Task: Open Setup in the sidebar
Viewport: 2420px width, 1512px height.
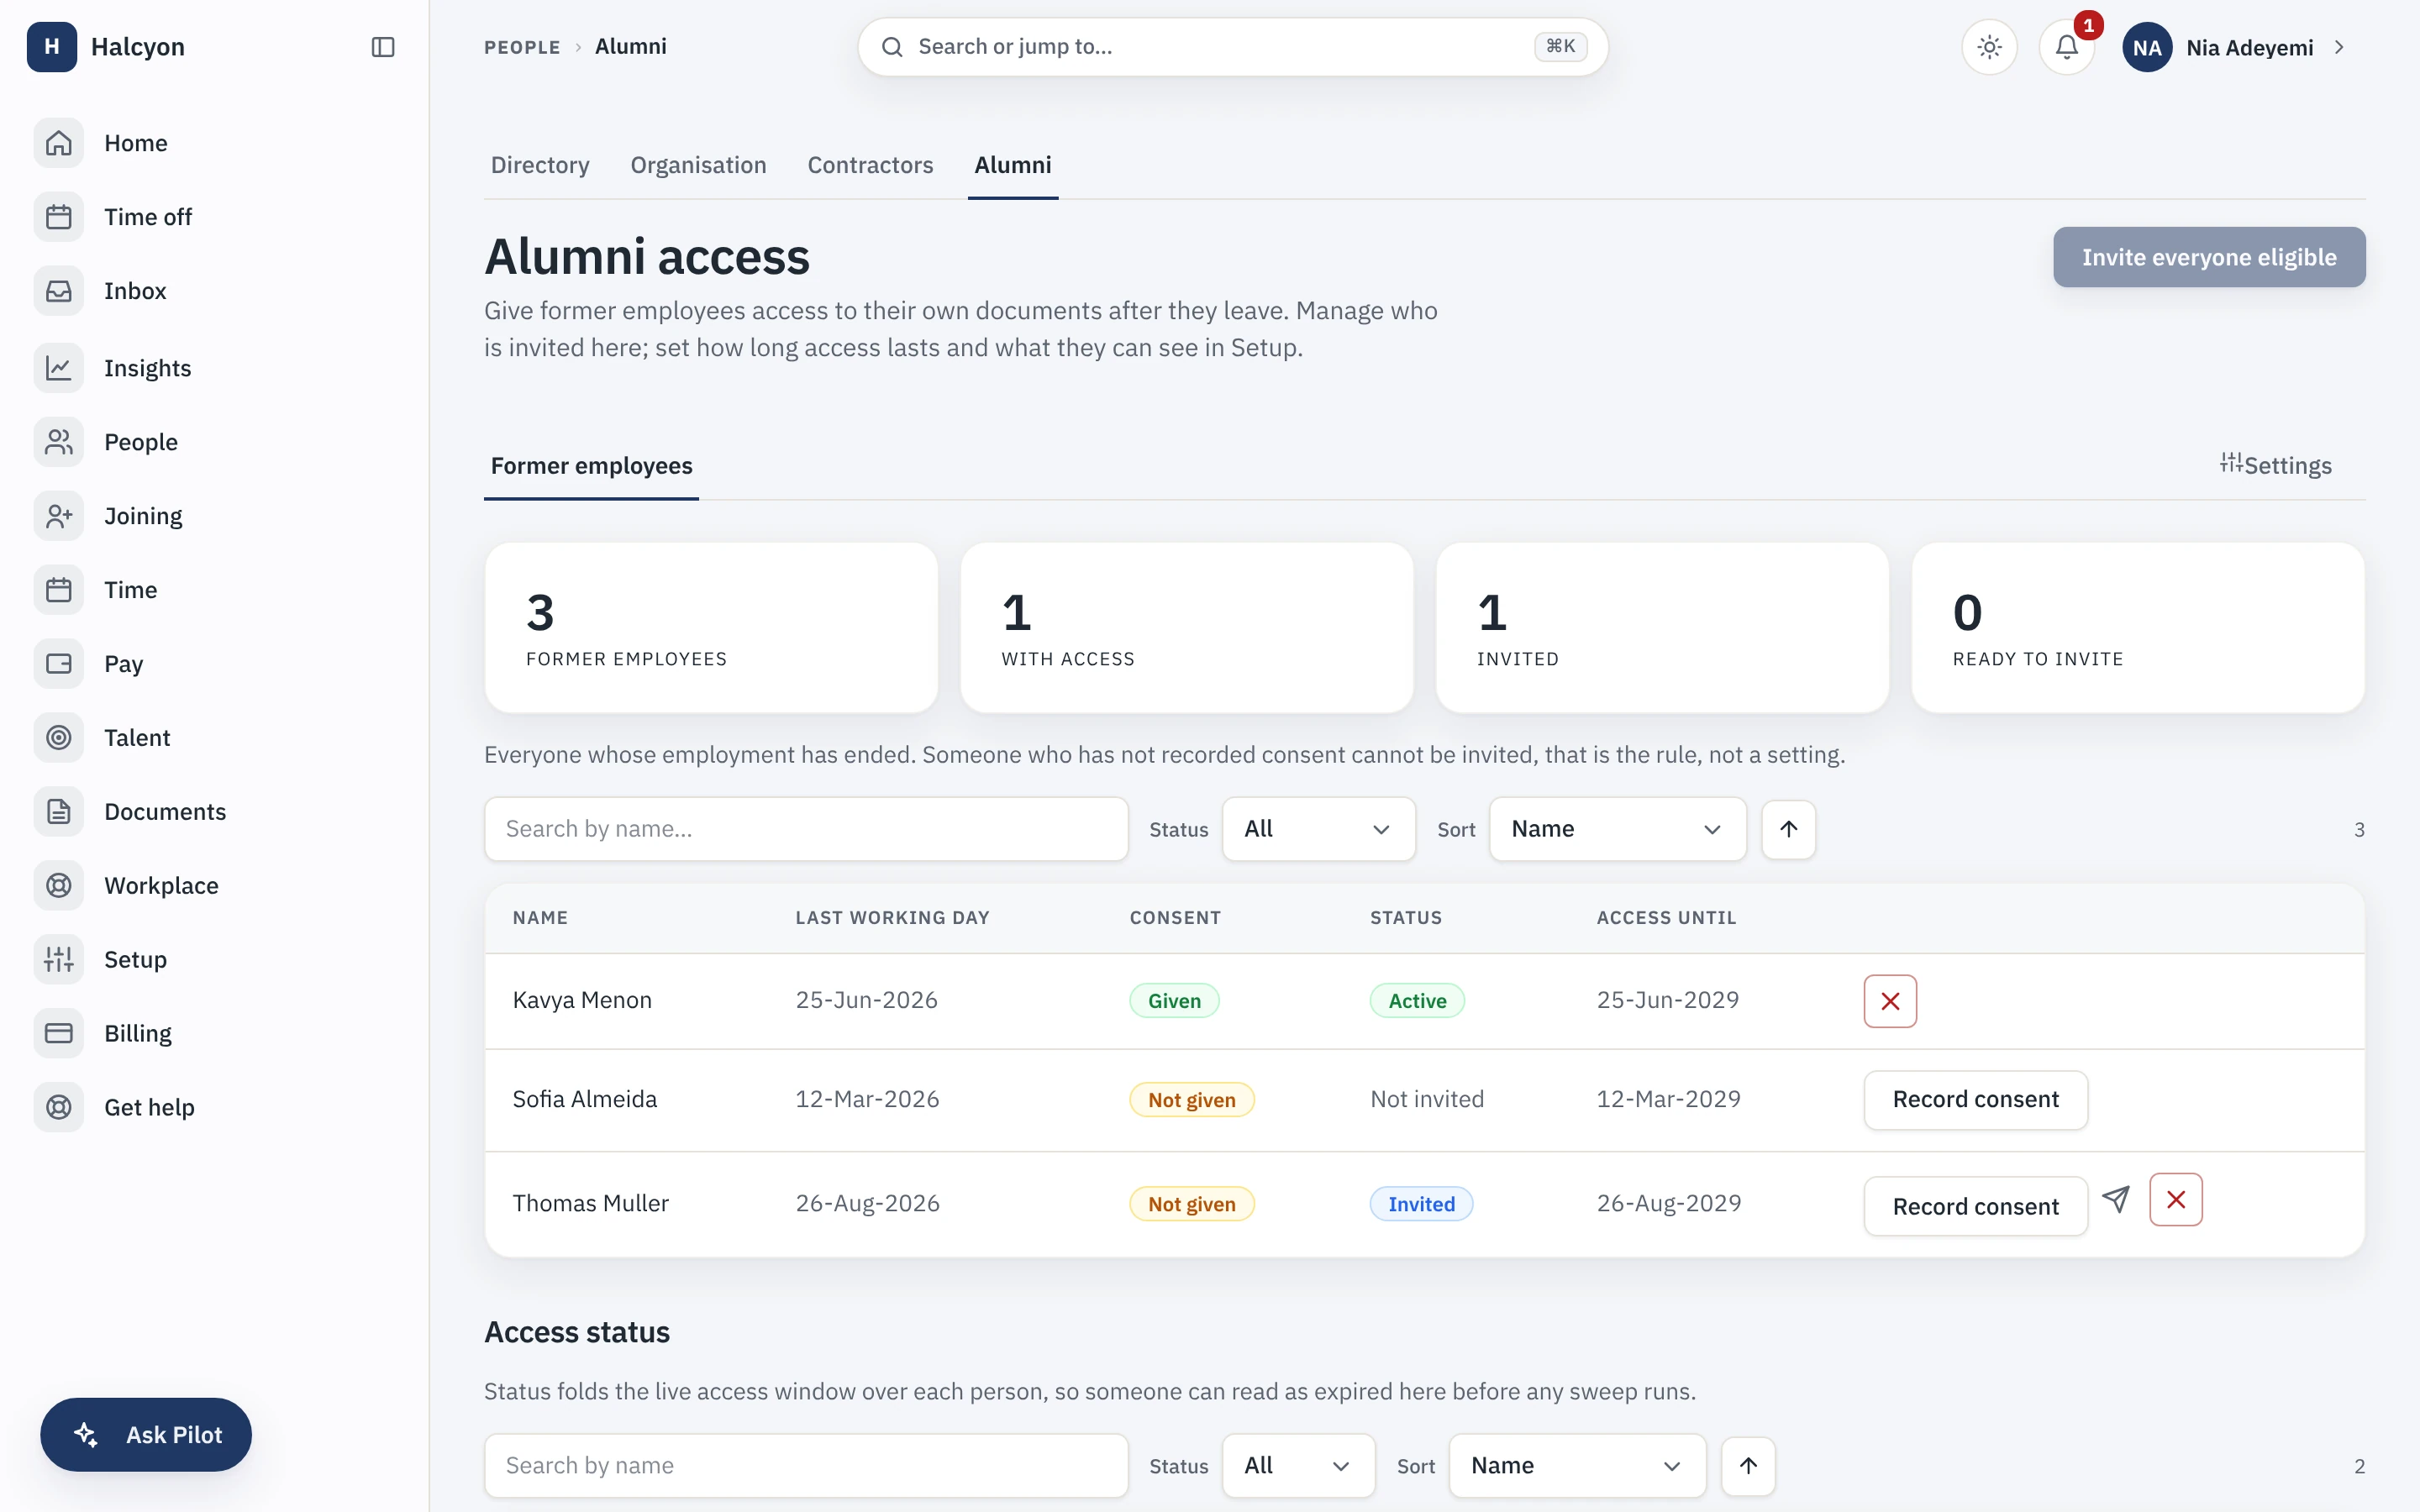Action: (215, 960)
